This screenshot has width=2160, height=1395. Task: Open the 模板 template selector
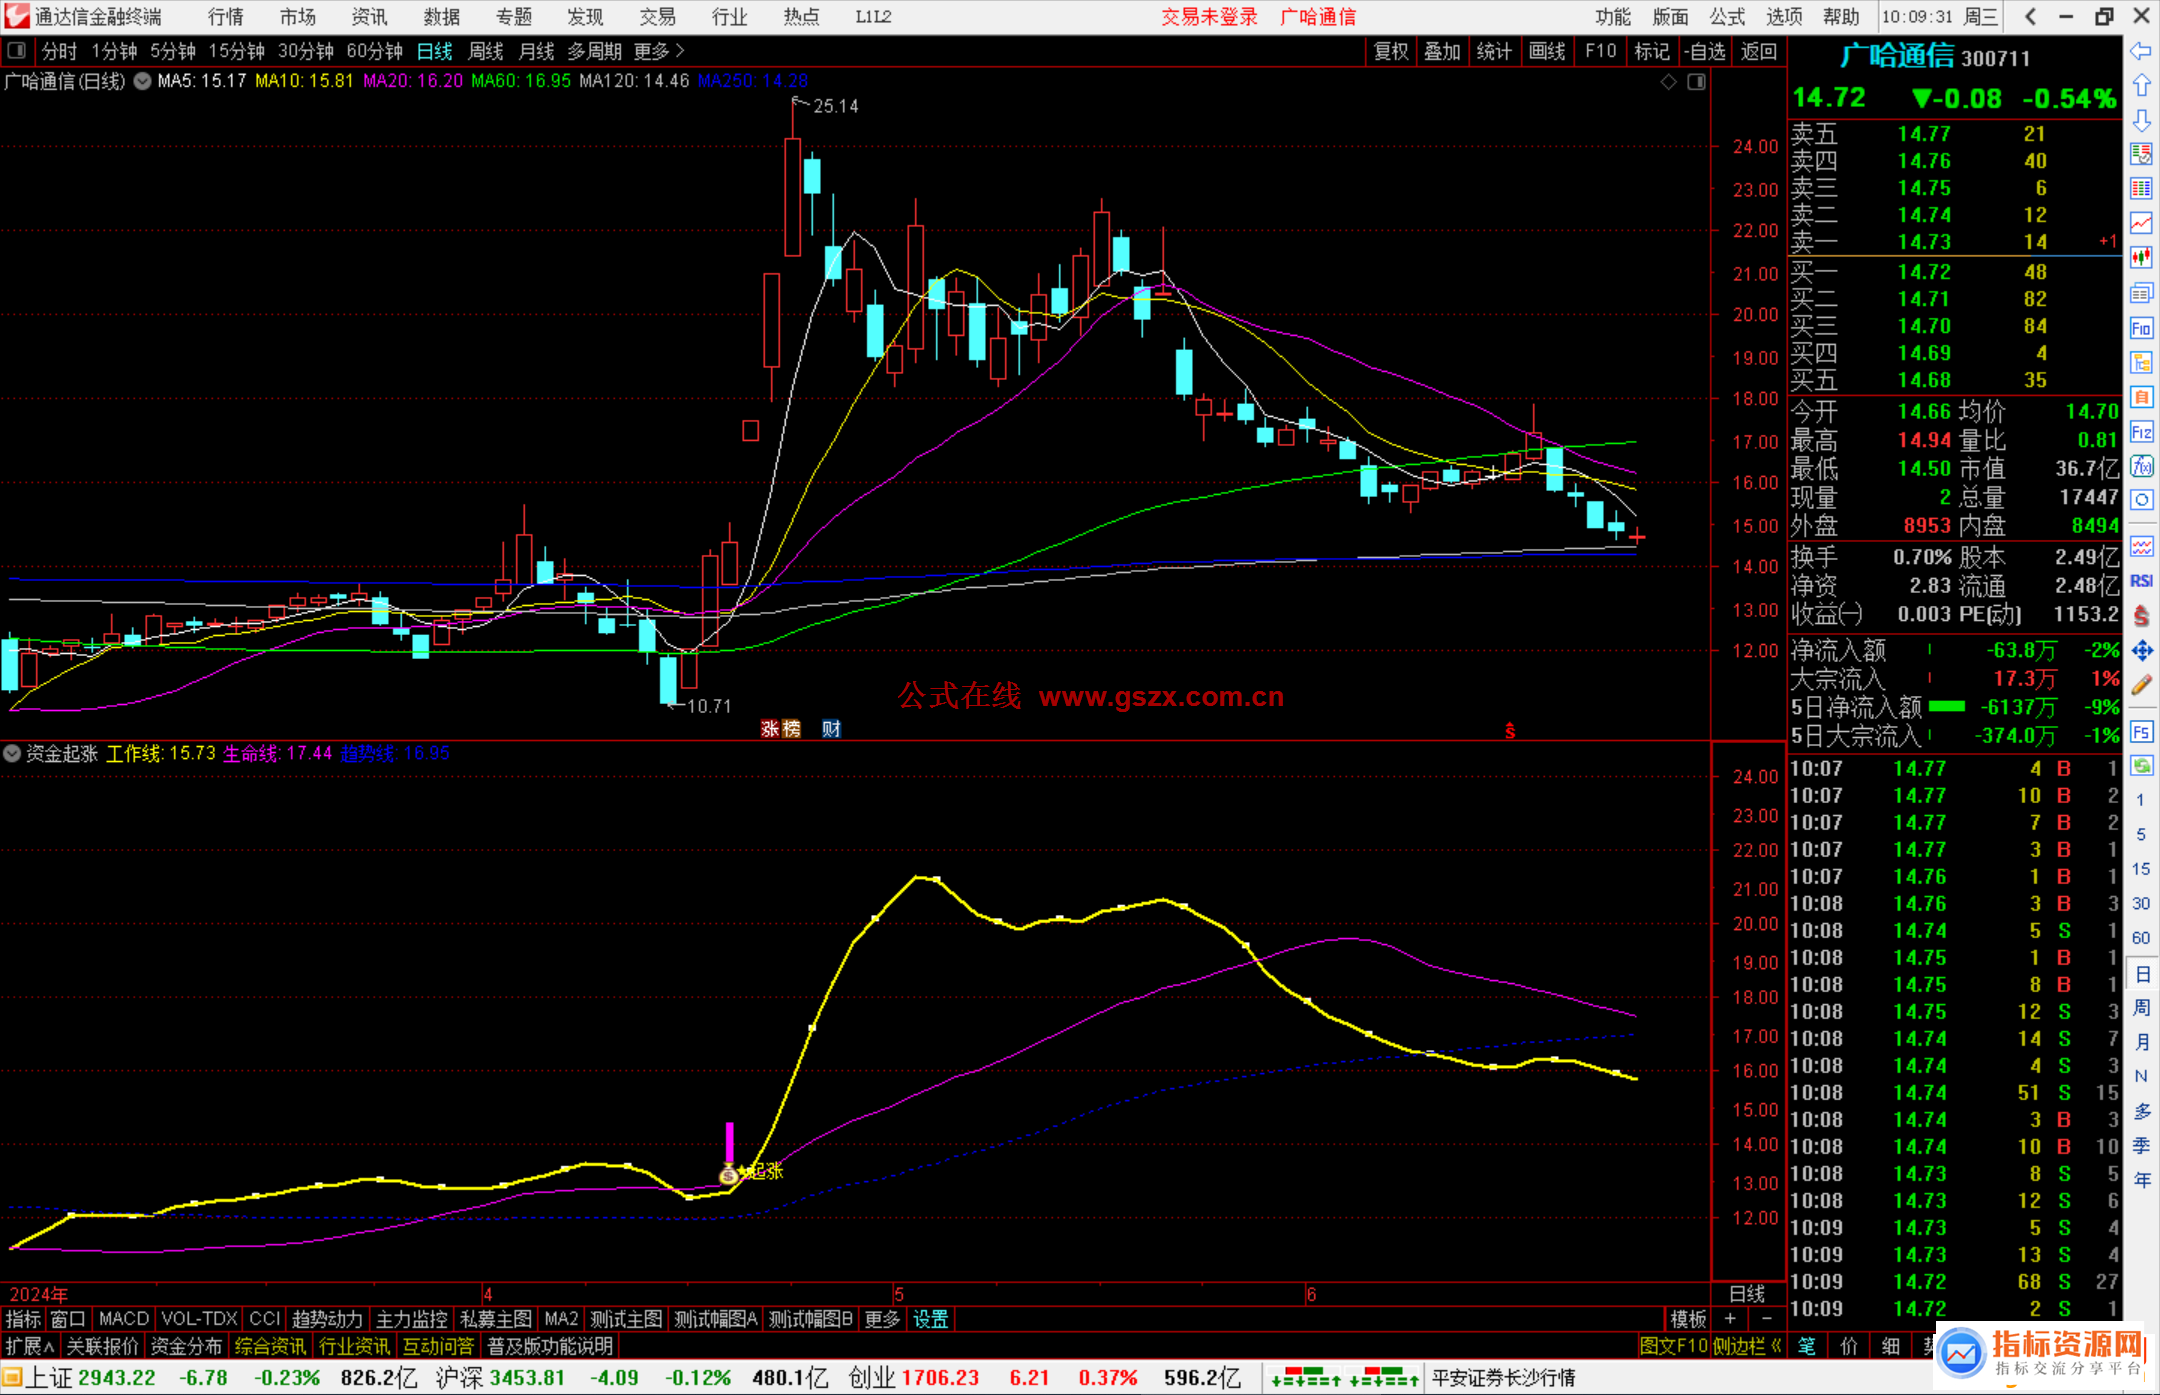(x=1688, y=1319)
